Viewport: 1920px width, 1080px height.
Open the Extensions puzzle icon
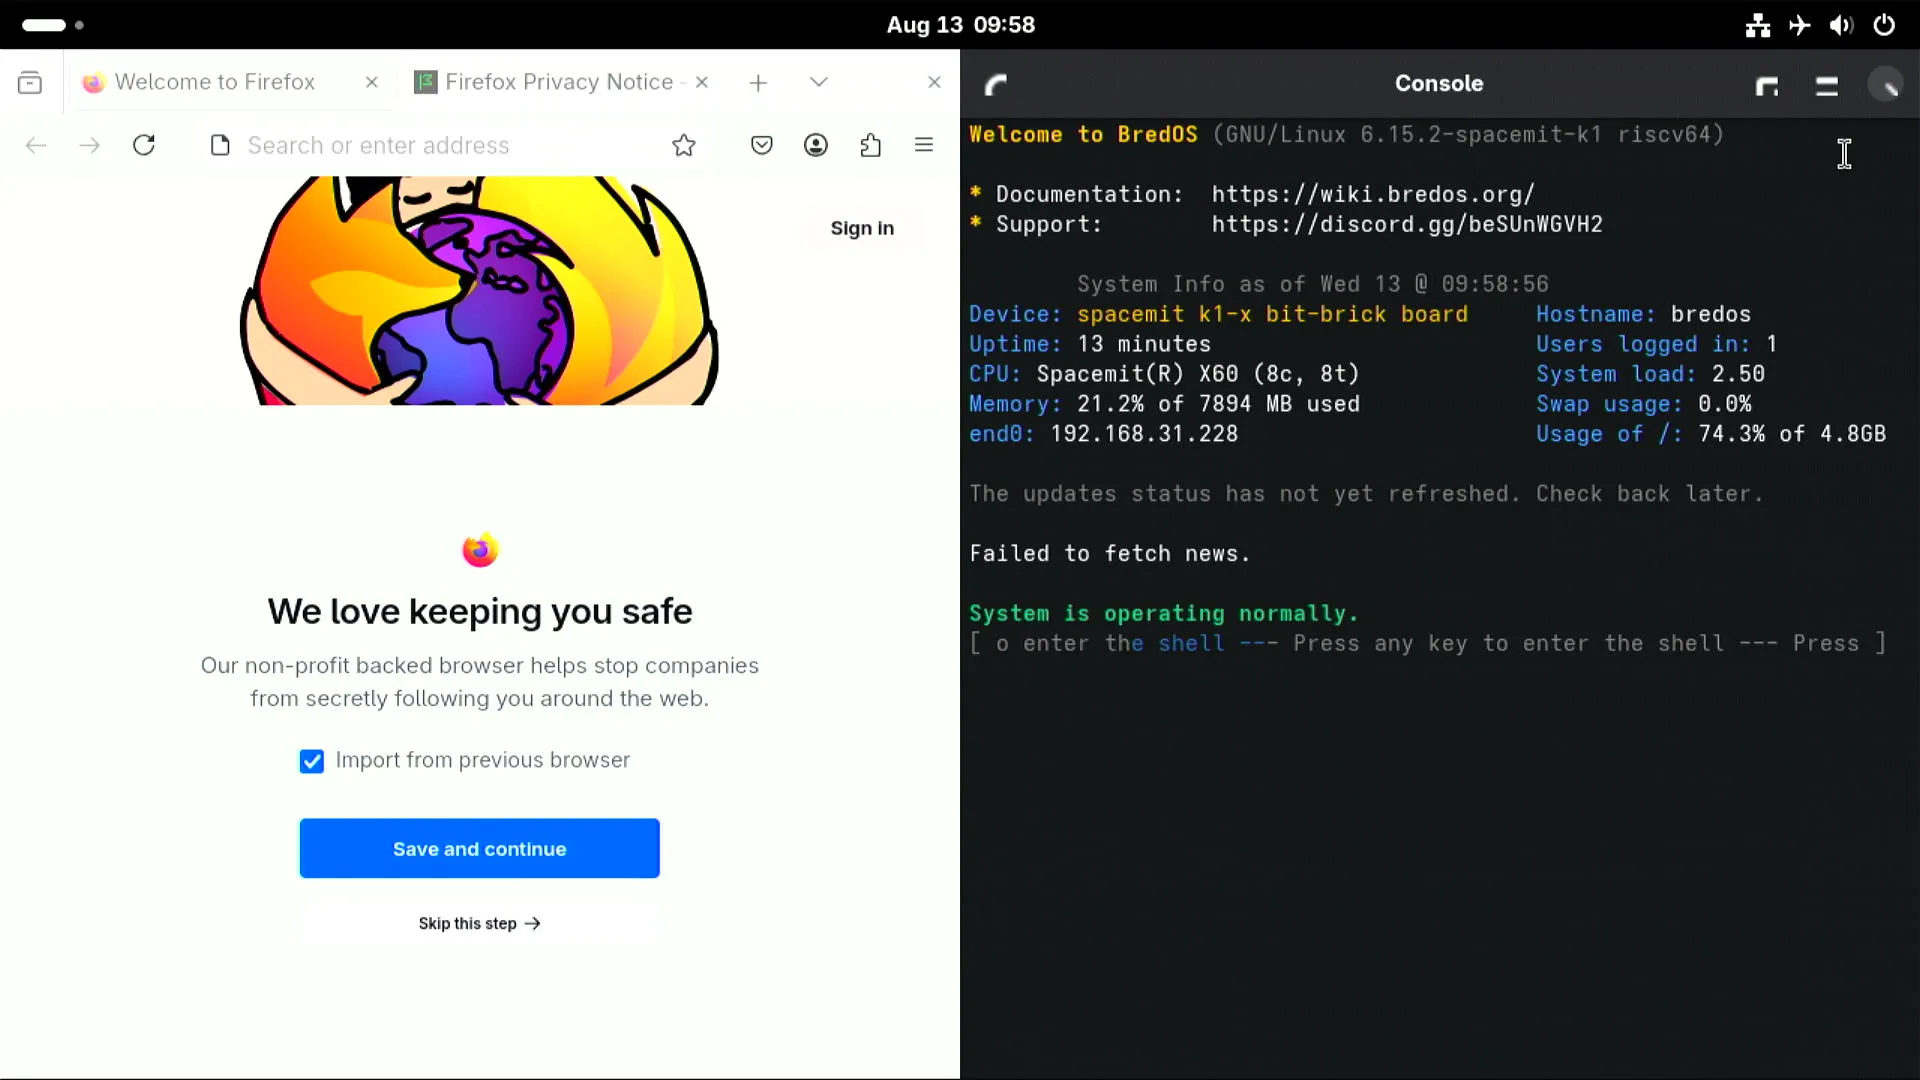click(x=870, y=145)
